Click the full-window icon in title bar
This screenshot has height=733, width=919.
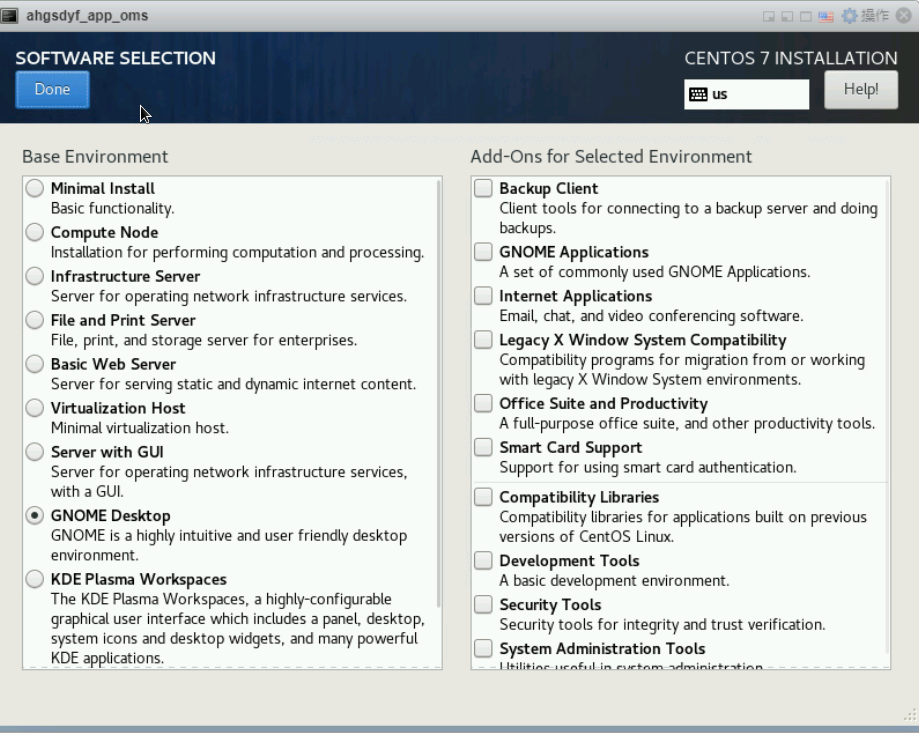tap(806, 16)
